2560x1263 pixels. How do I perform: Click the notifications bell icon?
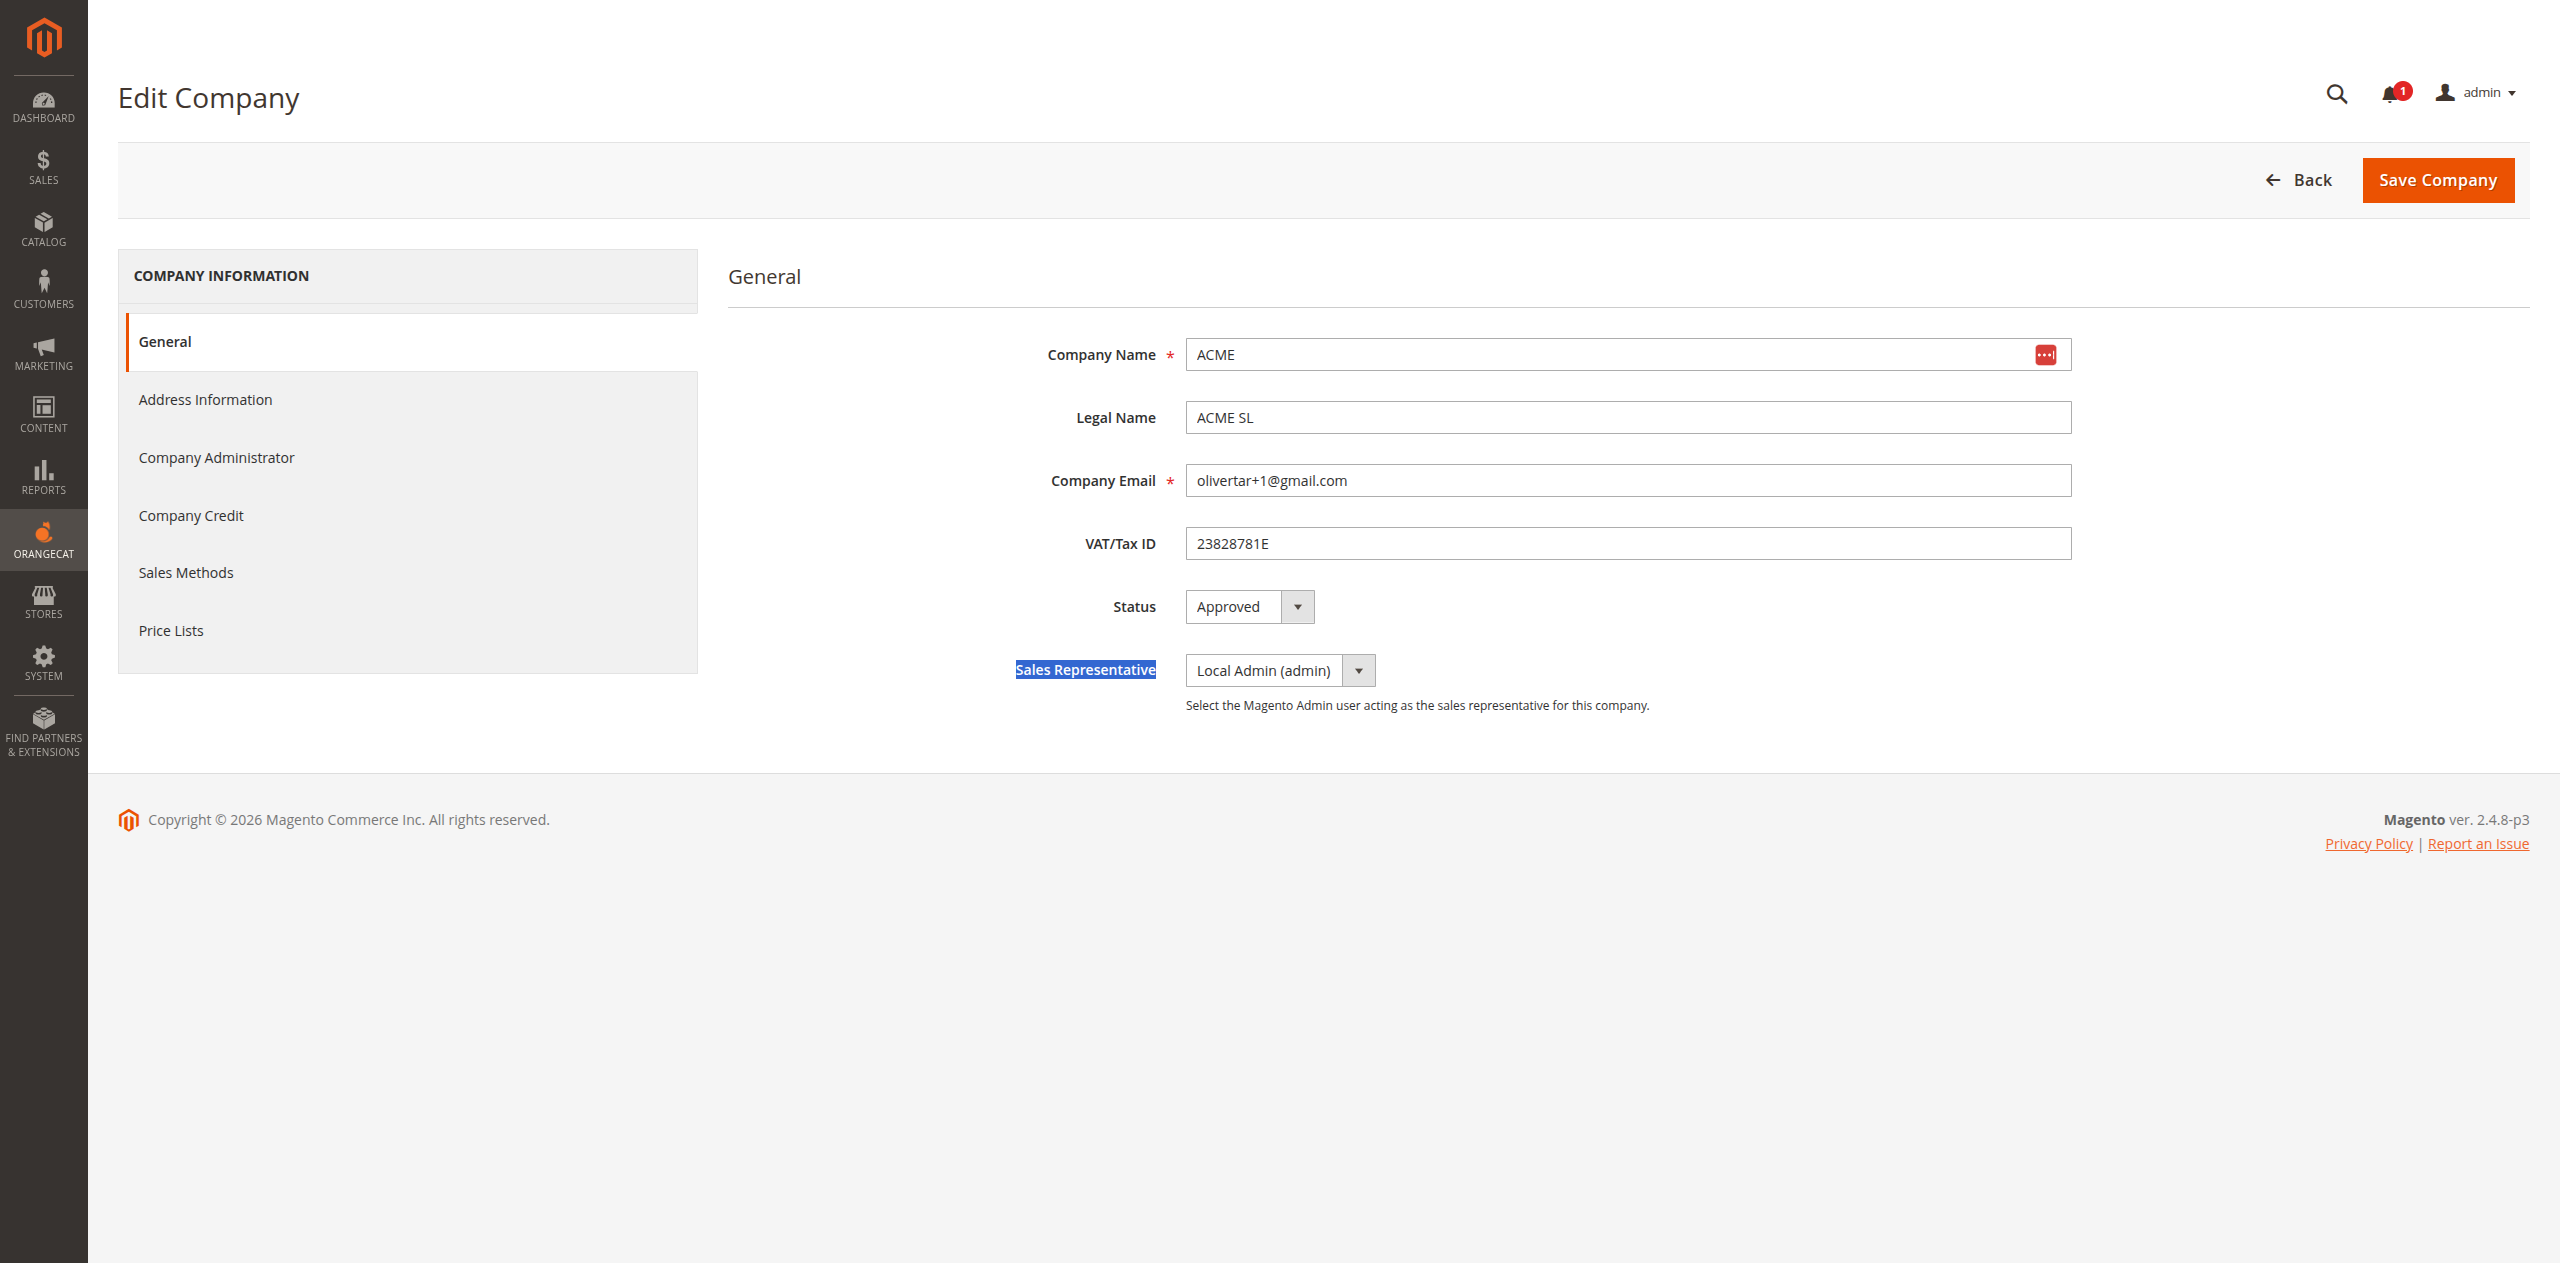pos(2390,94)
